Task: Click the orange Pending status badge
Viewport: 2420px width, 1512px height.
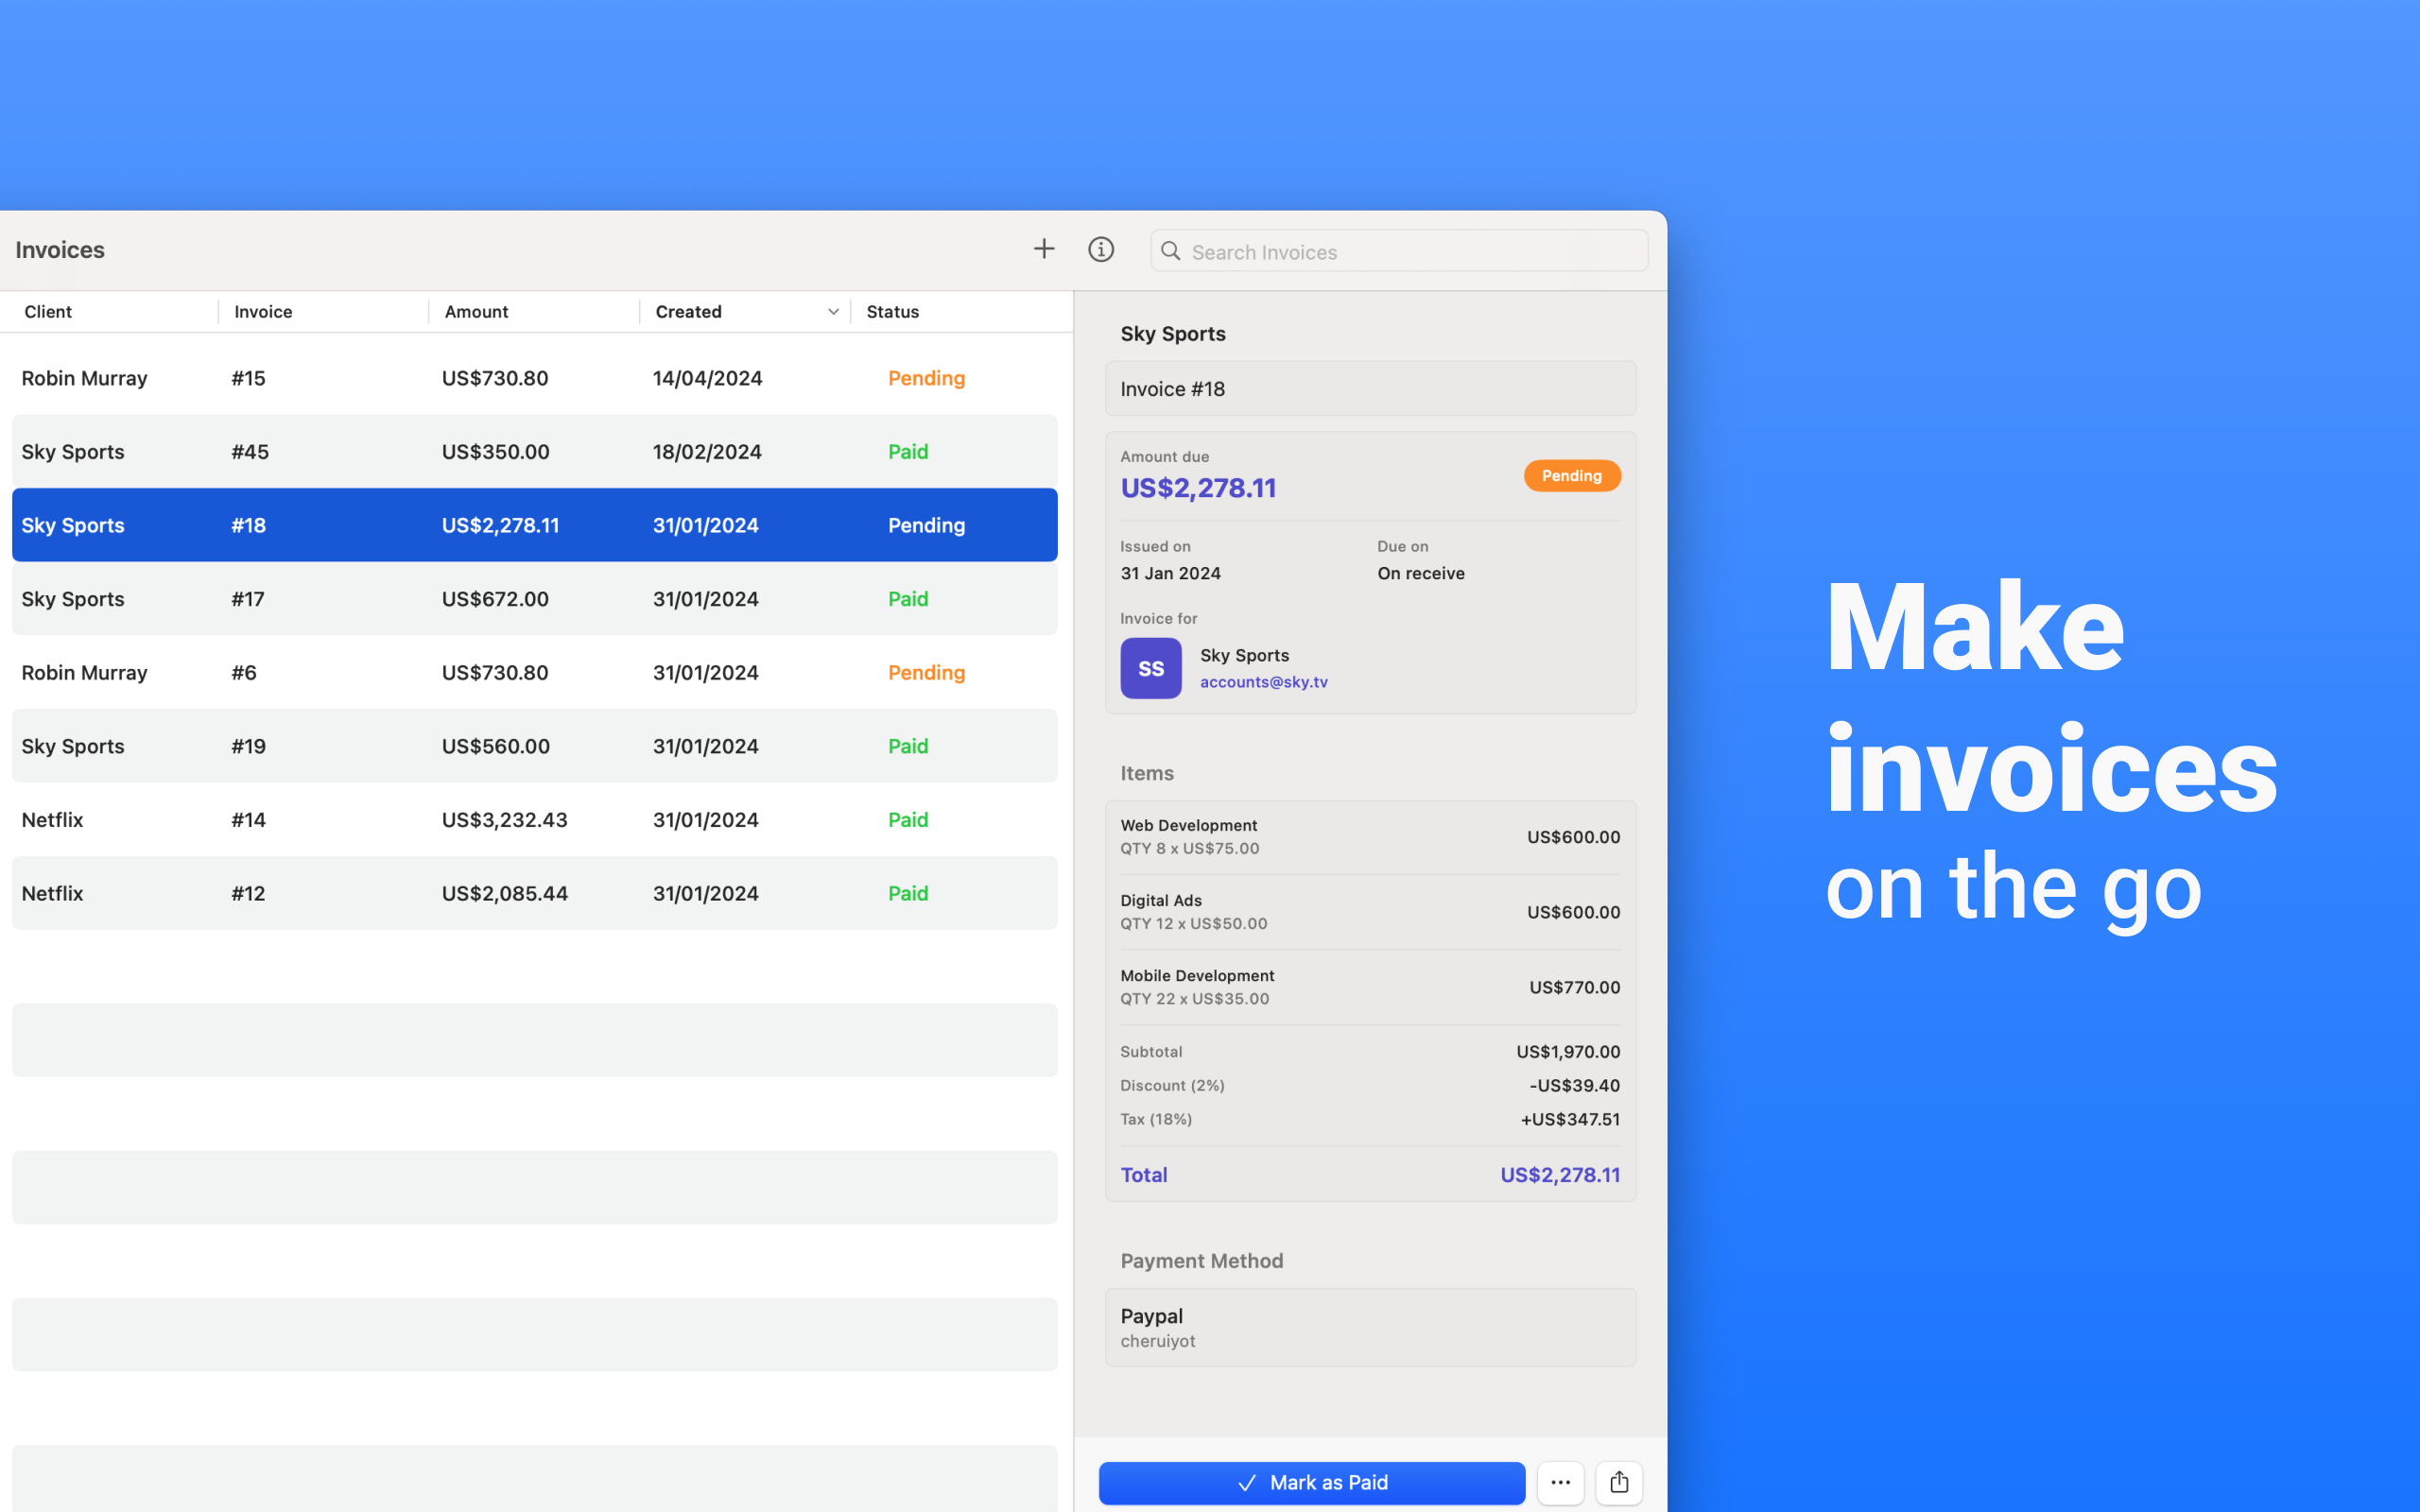Action: (1571, 475)
